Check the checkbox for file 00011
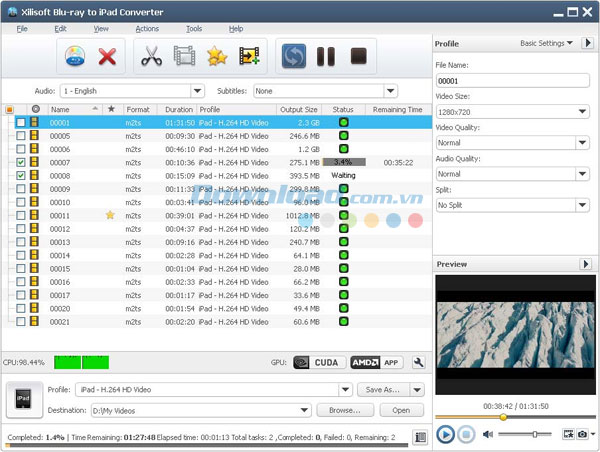 [x=21, y=215]
